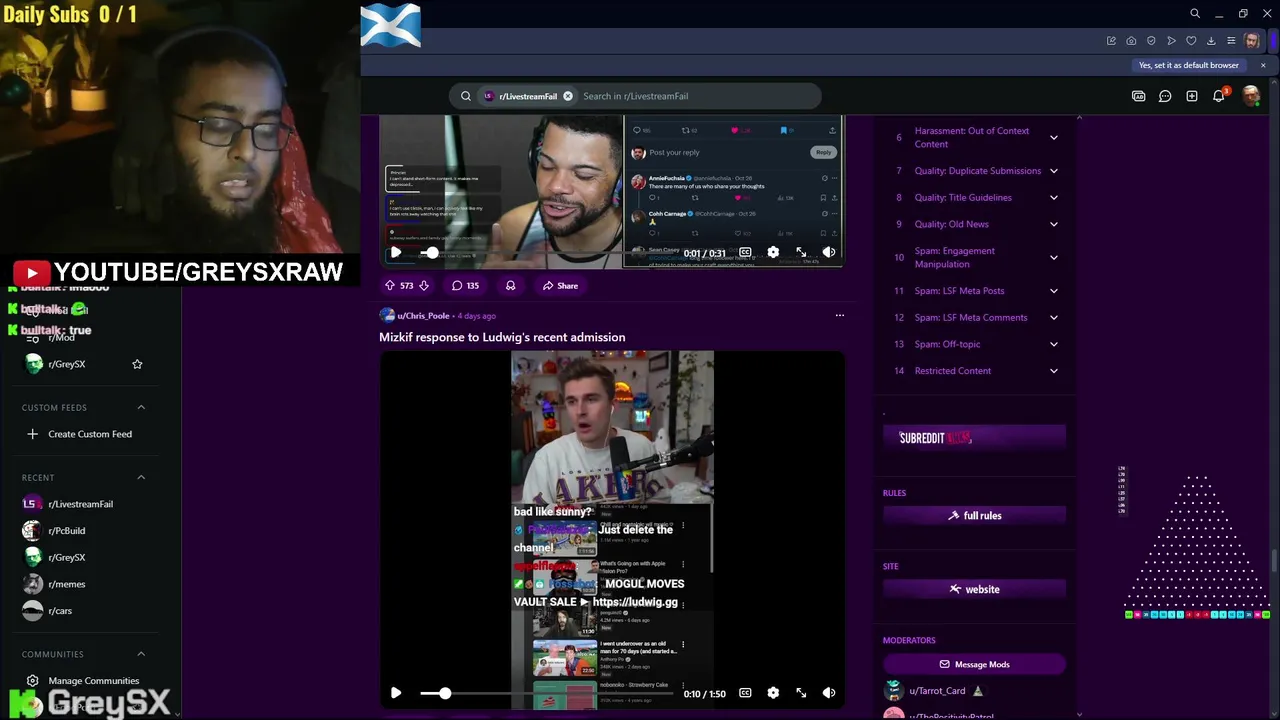Open Reddit user avatar menu
Viewport: 1280px width, 720px height.
coord(1251,96)
